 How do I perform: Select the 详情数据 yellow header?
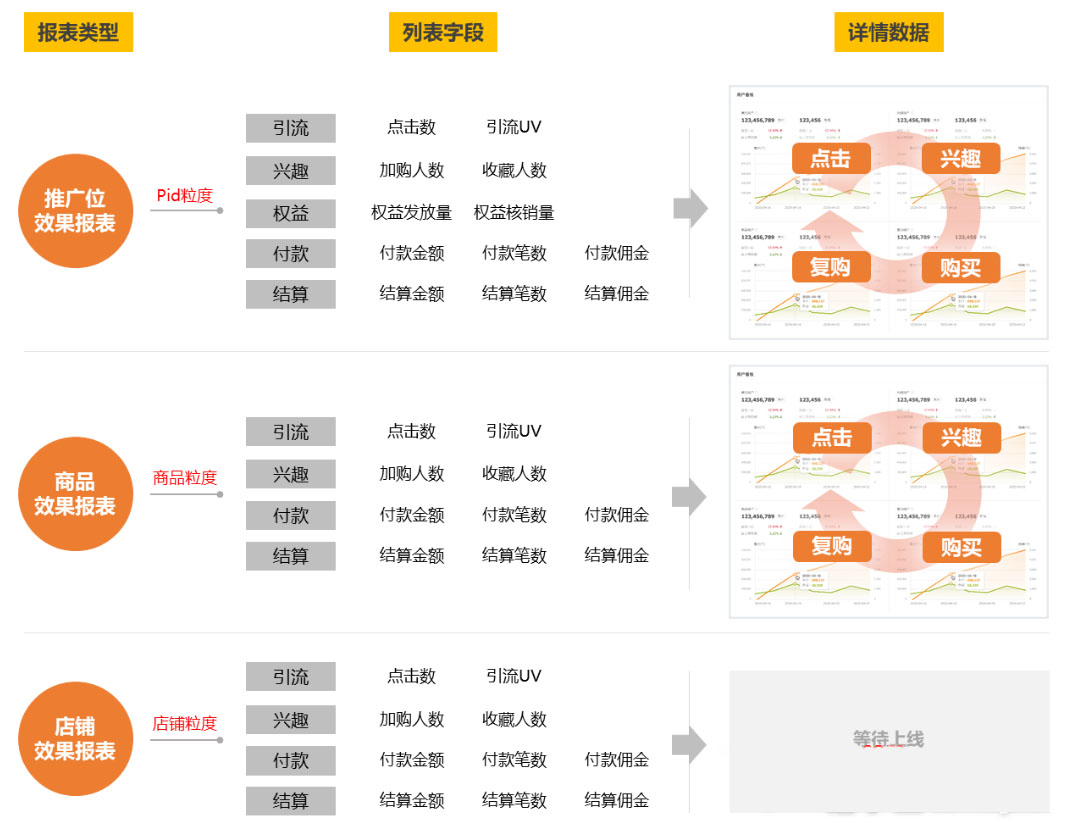click(888, 32)
